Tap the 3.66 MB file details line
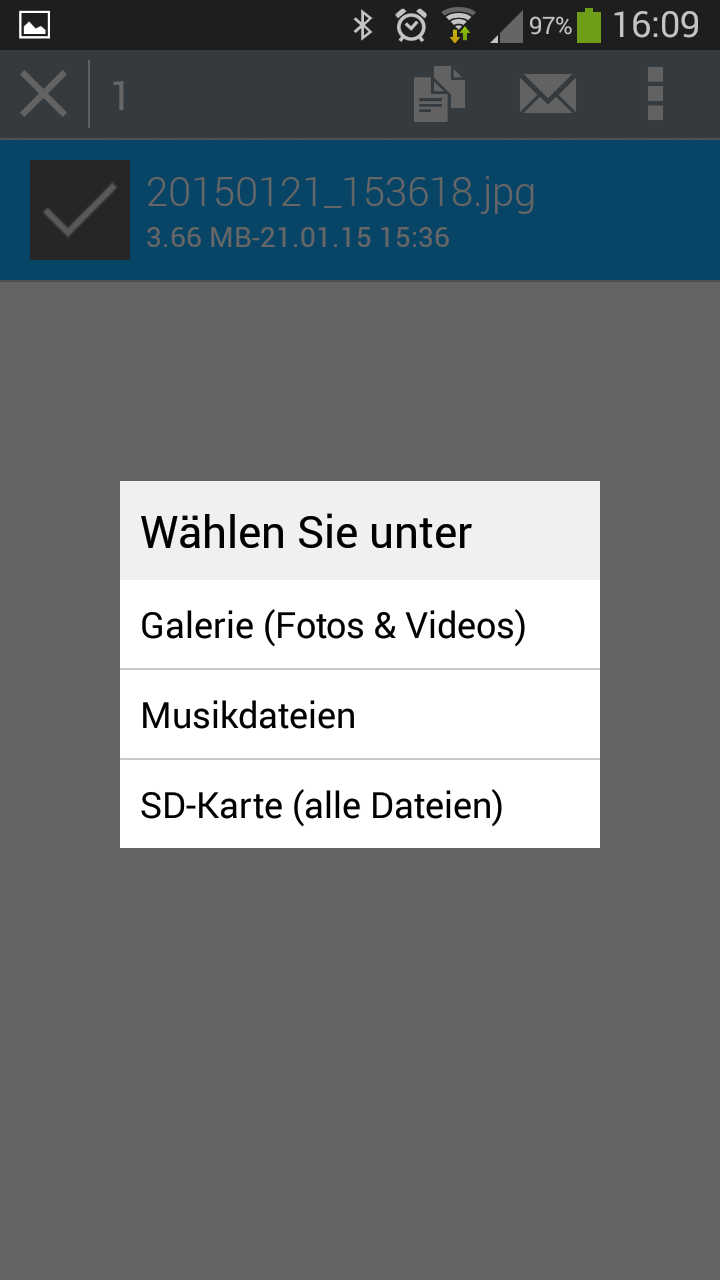720x1280 pixels. point(298,238)
